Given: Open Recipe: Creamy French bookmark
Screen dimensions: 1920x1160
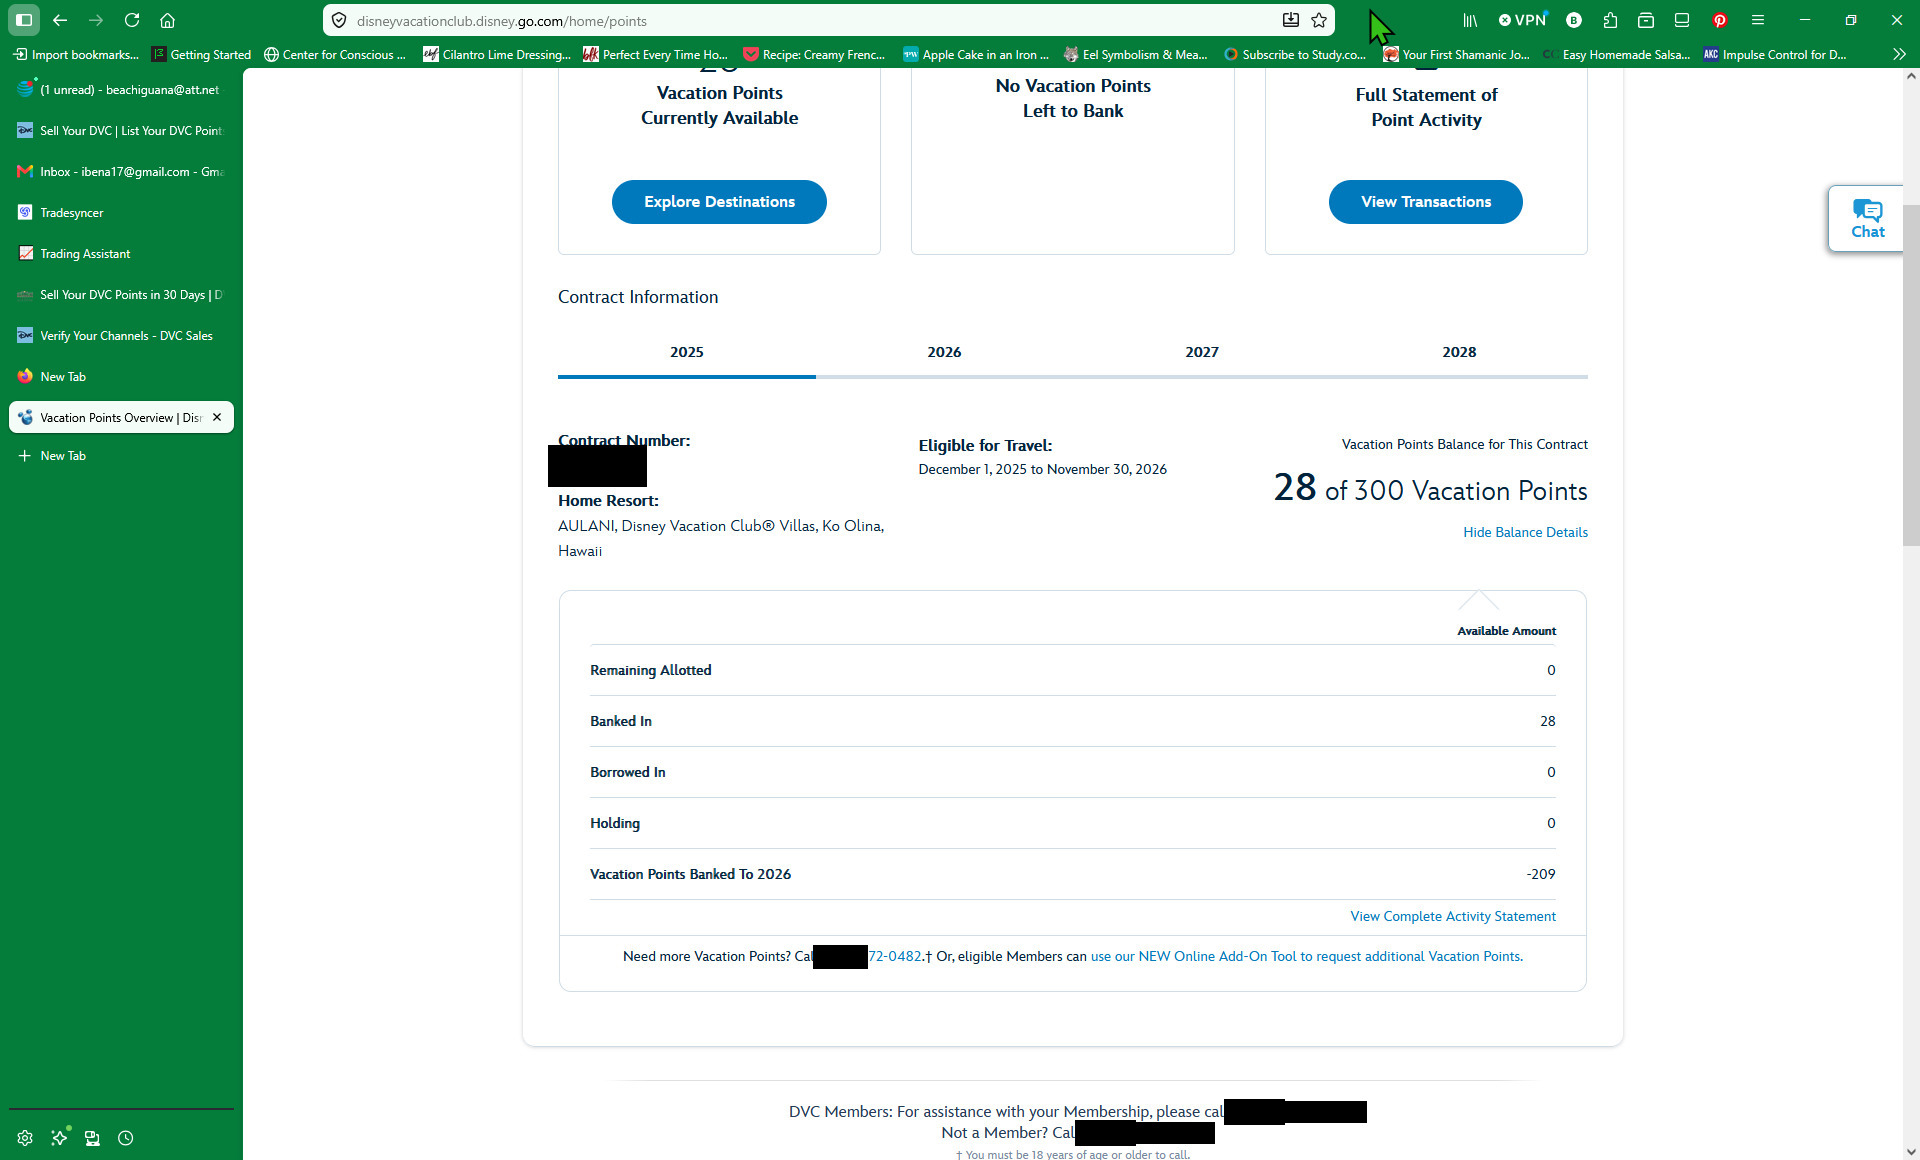Looking at the screenshot, I should (814, 54).
